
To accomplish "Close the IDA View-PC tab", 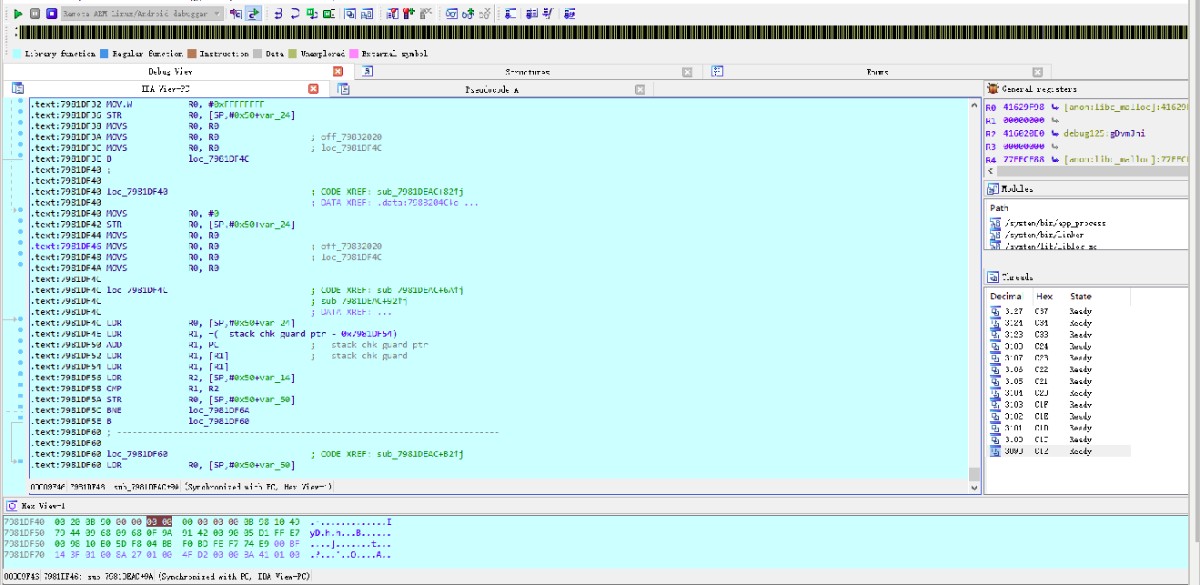I will point(313,89).
